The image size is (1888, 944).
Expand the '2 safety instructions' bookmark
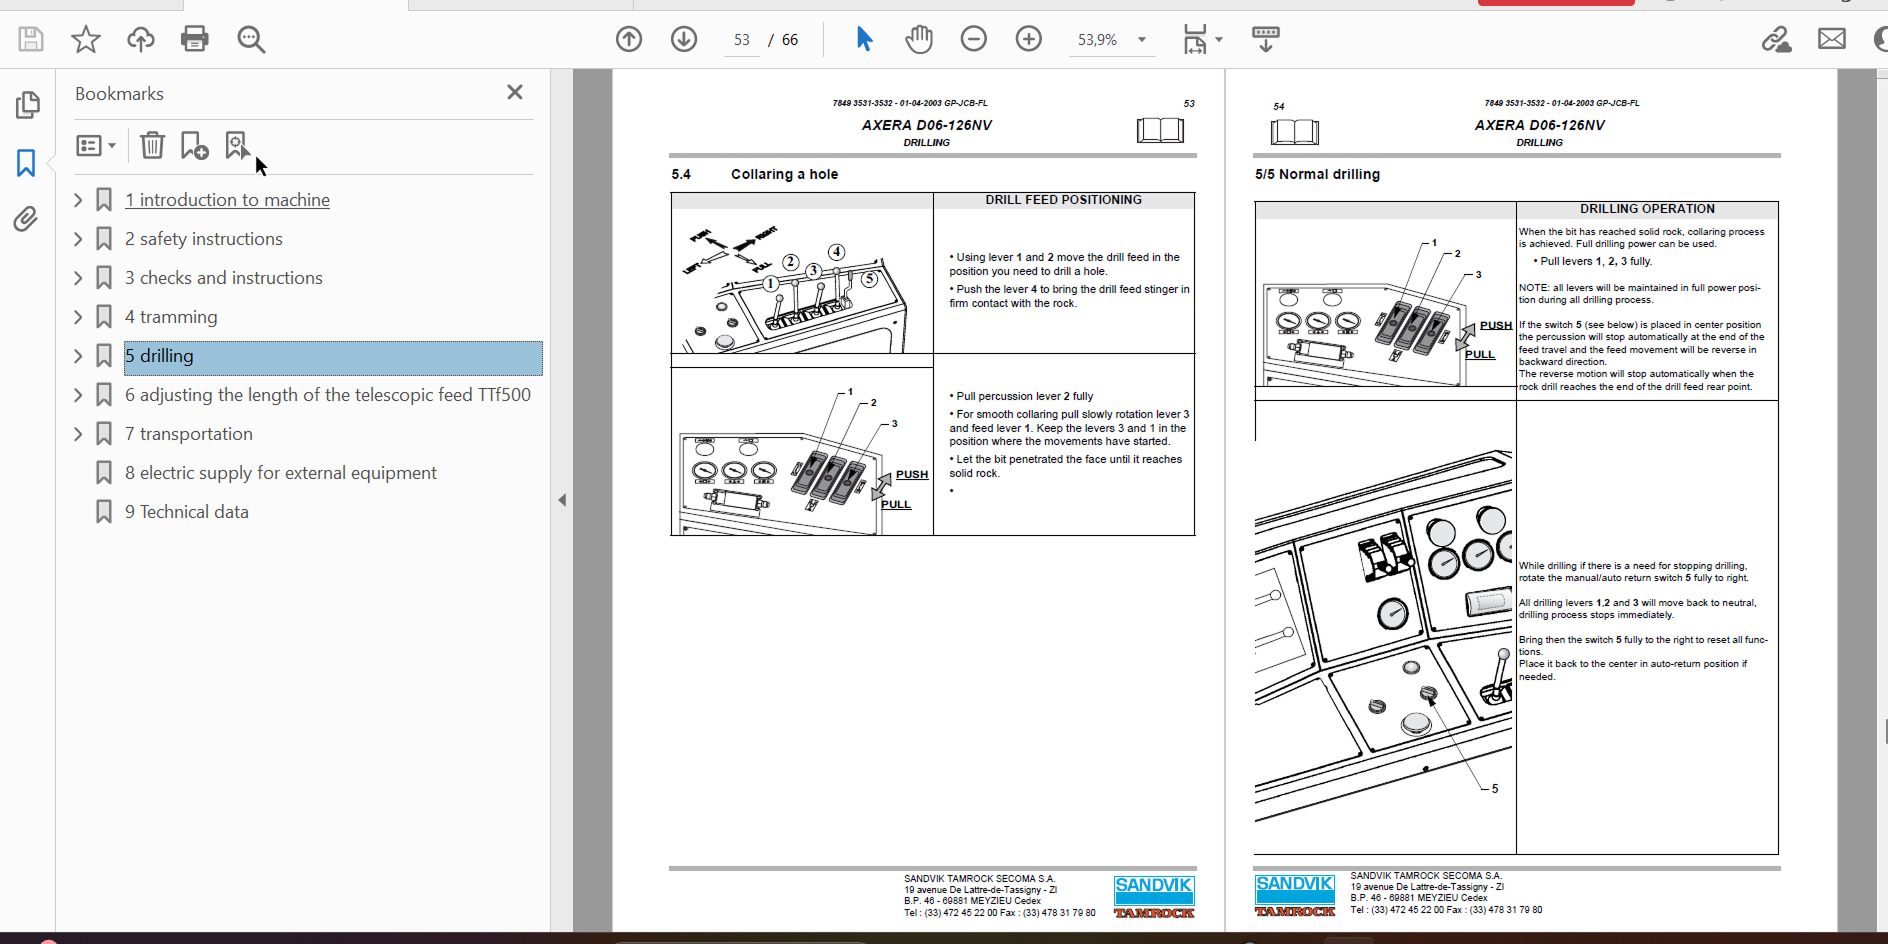pos(78,239)
